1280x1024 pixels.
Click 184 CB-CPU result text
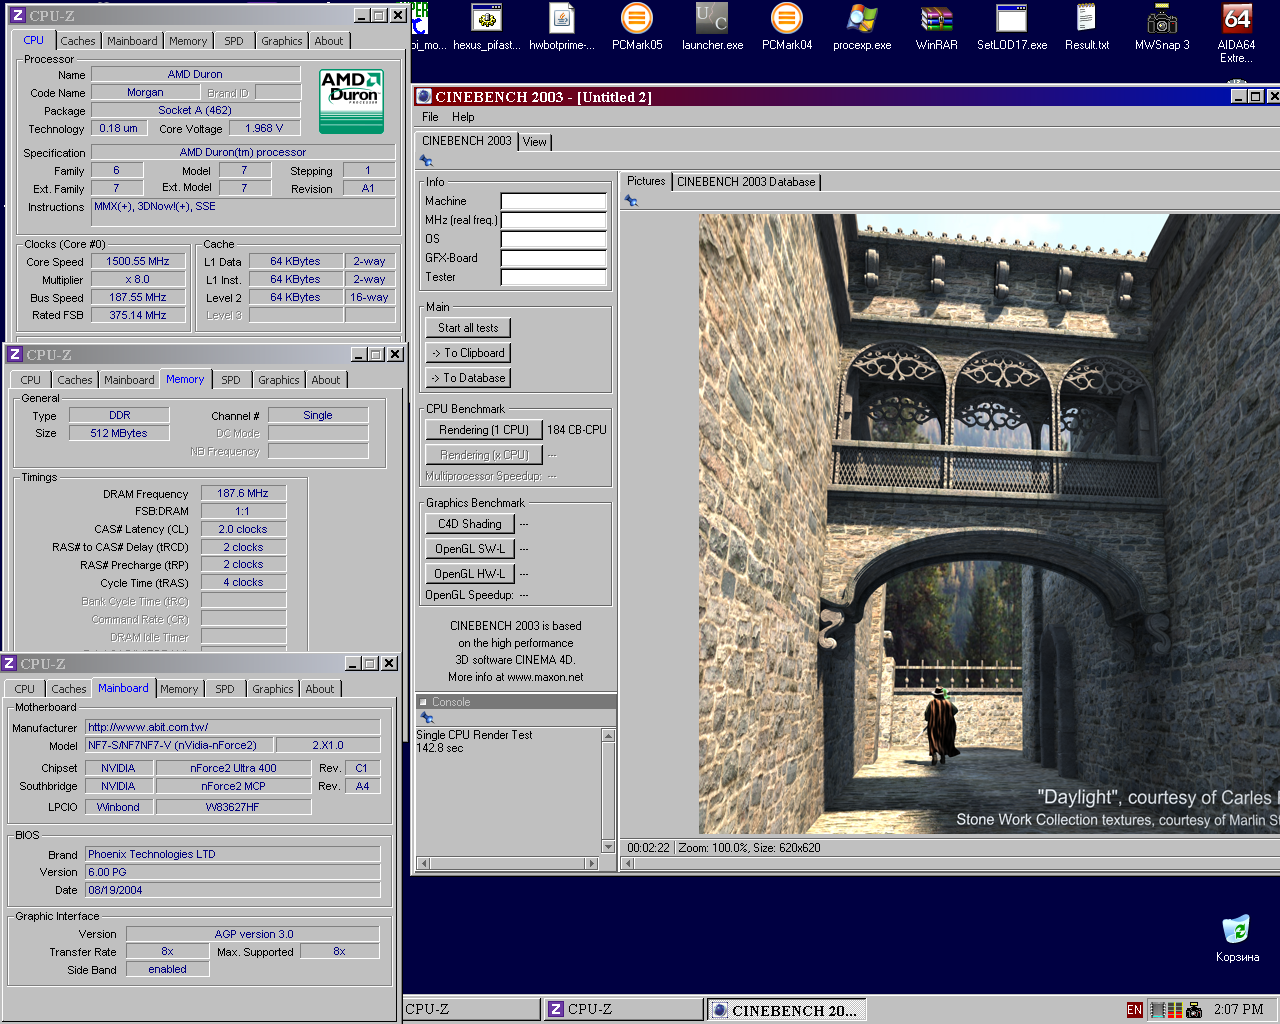[577, 430]
